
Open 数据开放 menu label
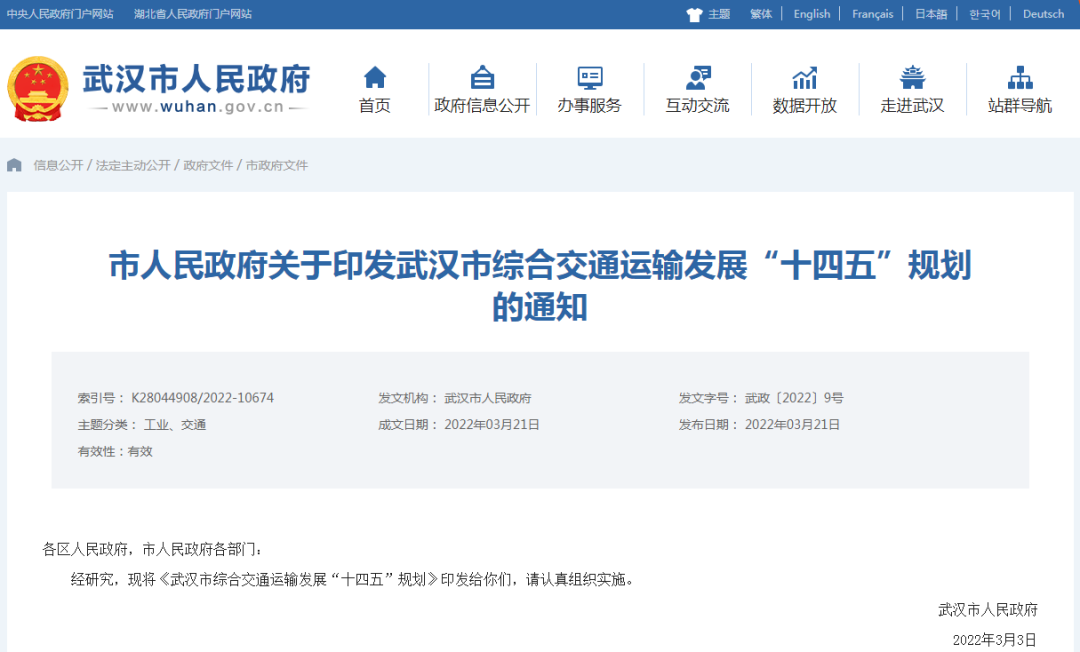tap(804, 105)
